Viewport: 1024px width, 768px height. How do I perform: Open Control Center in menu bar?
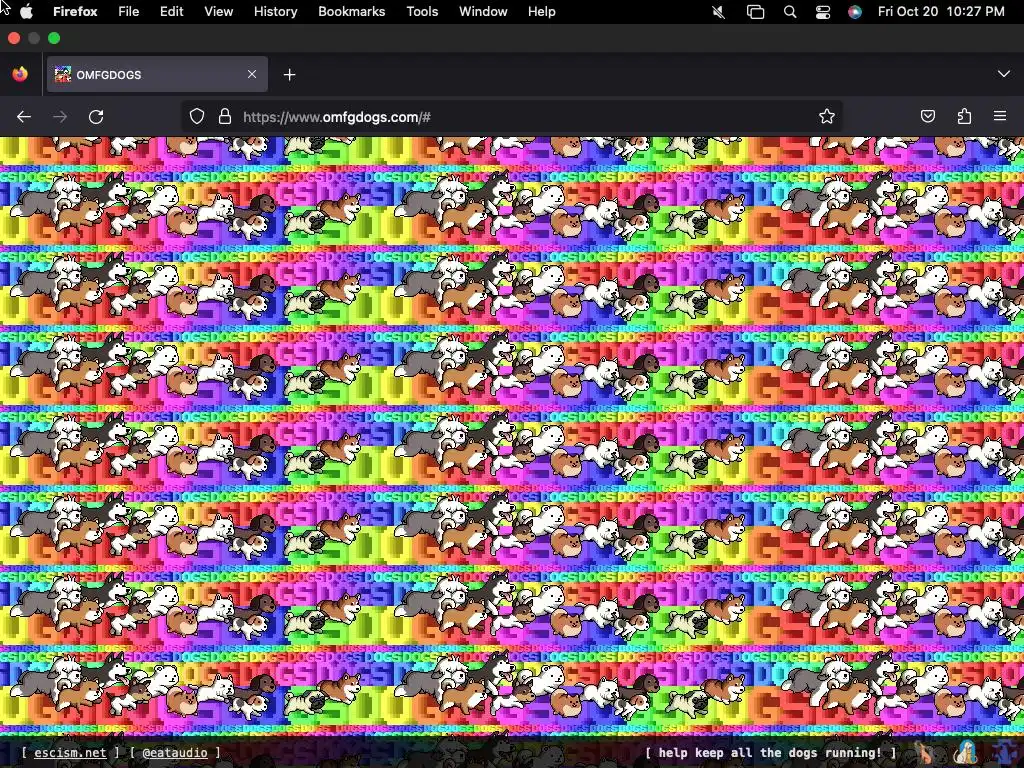point(823,12)
